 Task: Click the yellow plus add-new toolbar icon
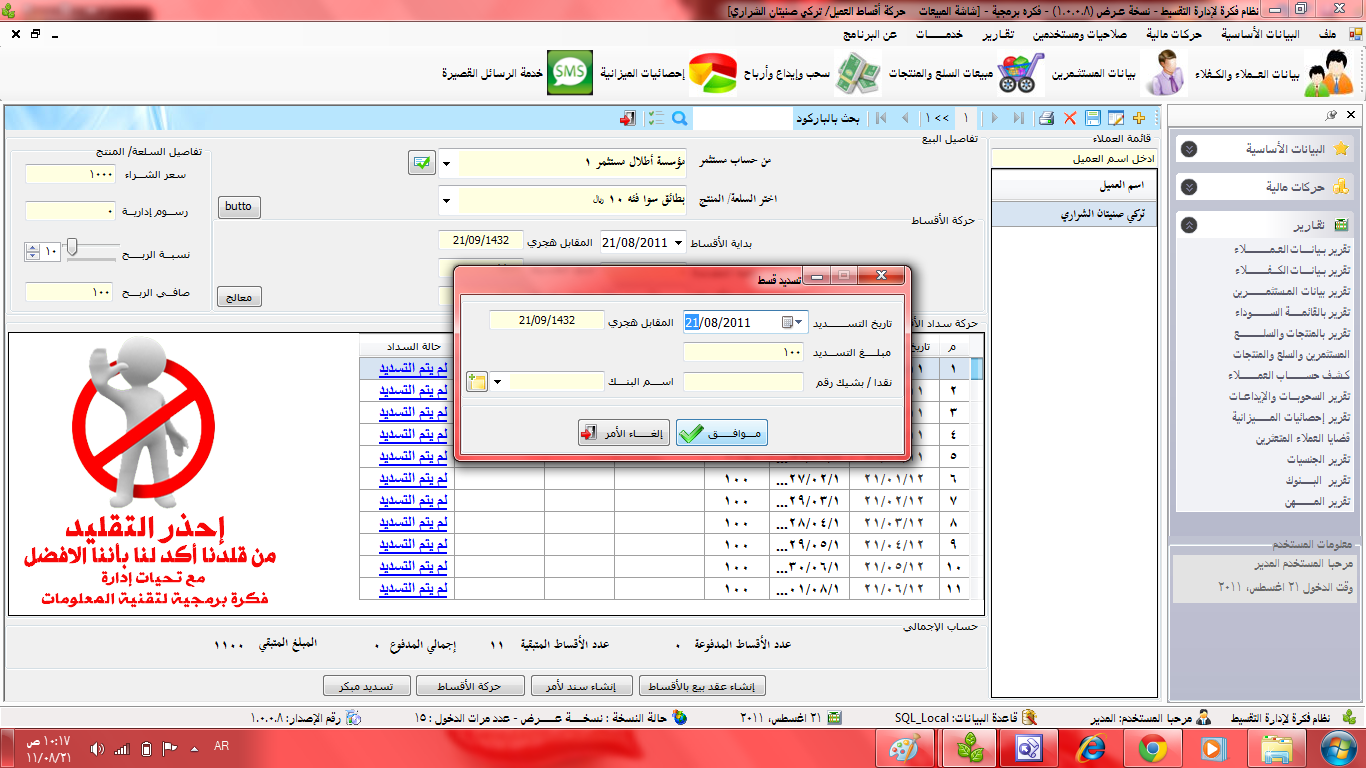1138,118
